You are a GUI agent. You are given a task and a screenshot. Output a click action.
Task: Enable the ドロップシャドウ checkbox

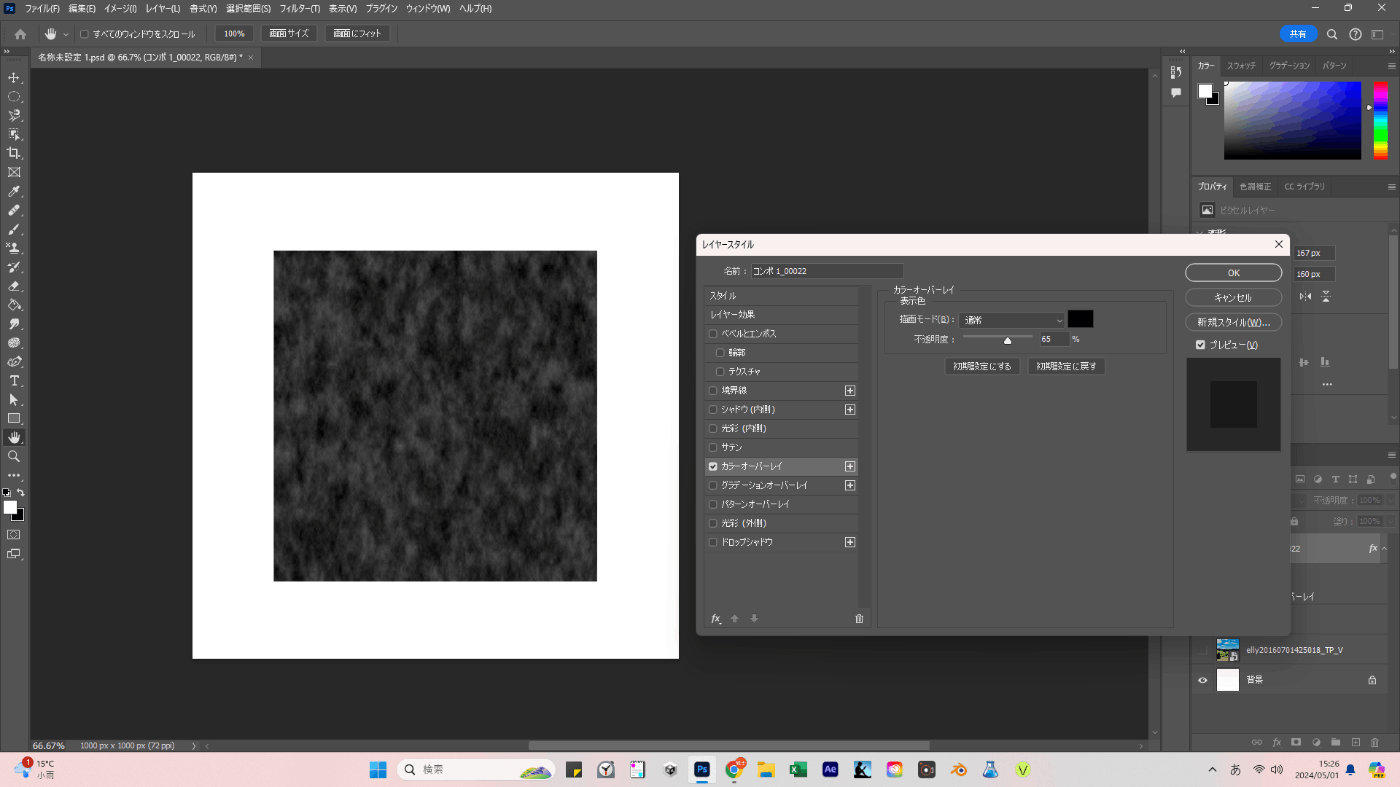(713, 542)
